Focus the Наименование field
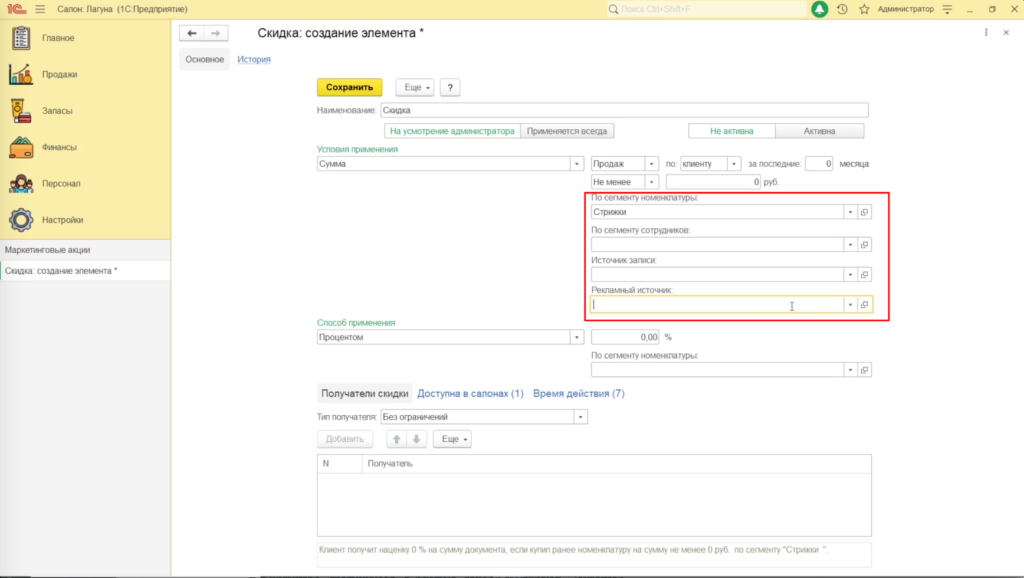The image size is (1024, 578). coord(624,110)
